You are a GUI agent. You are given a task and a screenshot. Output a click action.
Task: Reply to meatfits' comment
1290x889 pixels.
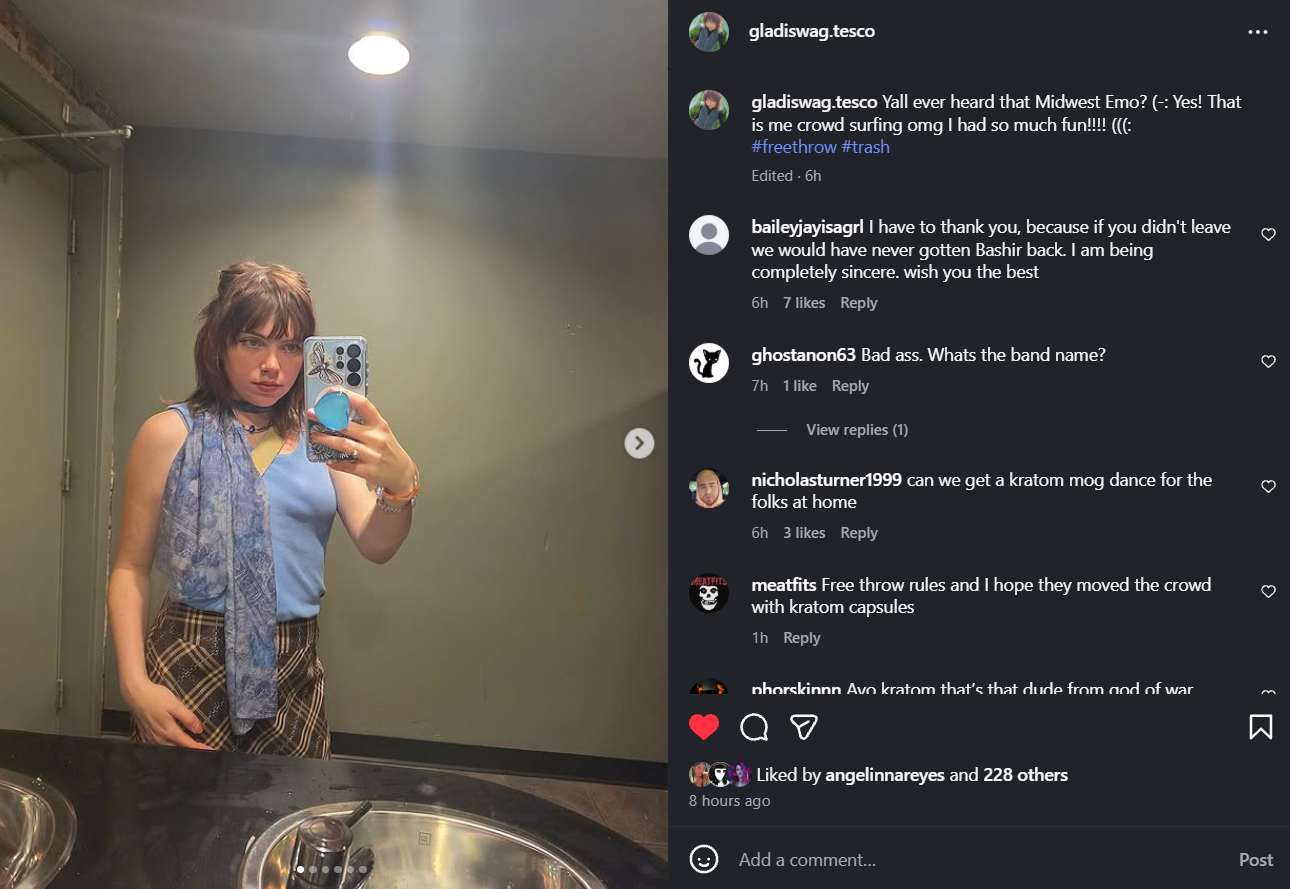pos(802,638)
